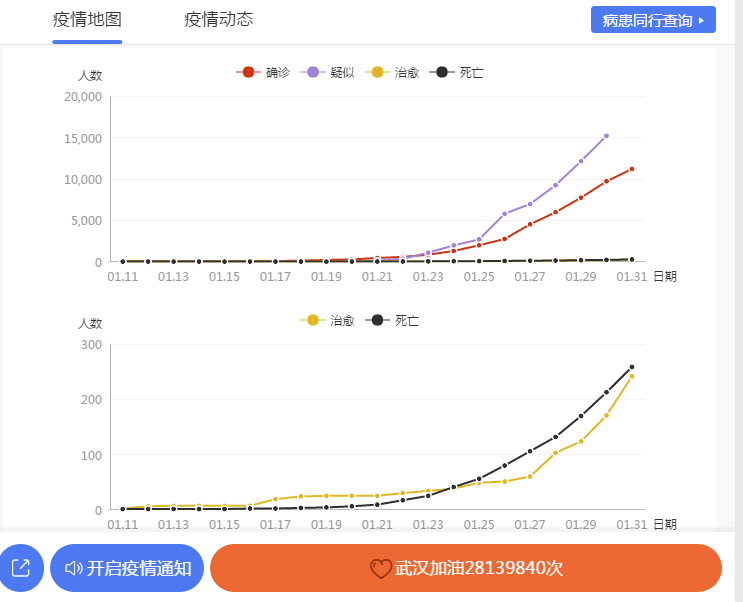
Task: Hide 死亡 series in bottom chart legend
Action: [x=393, y=320]
